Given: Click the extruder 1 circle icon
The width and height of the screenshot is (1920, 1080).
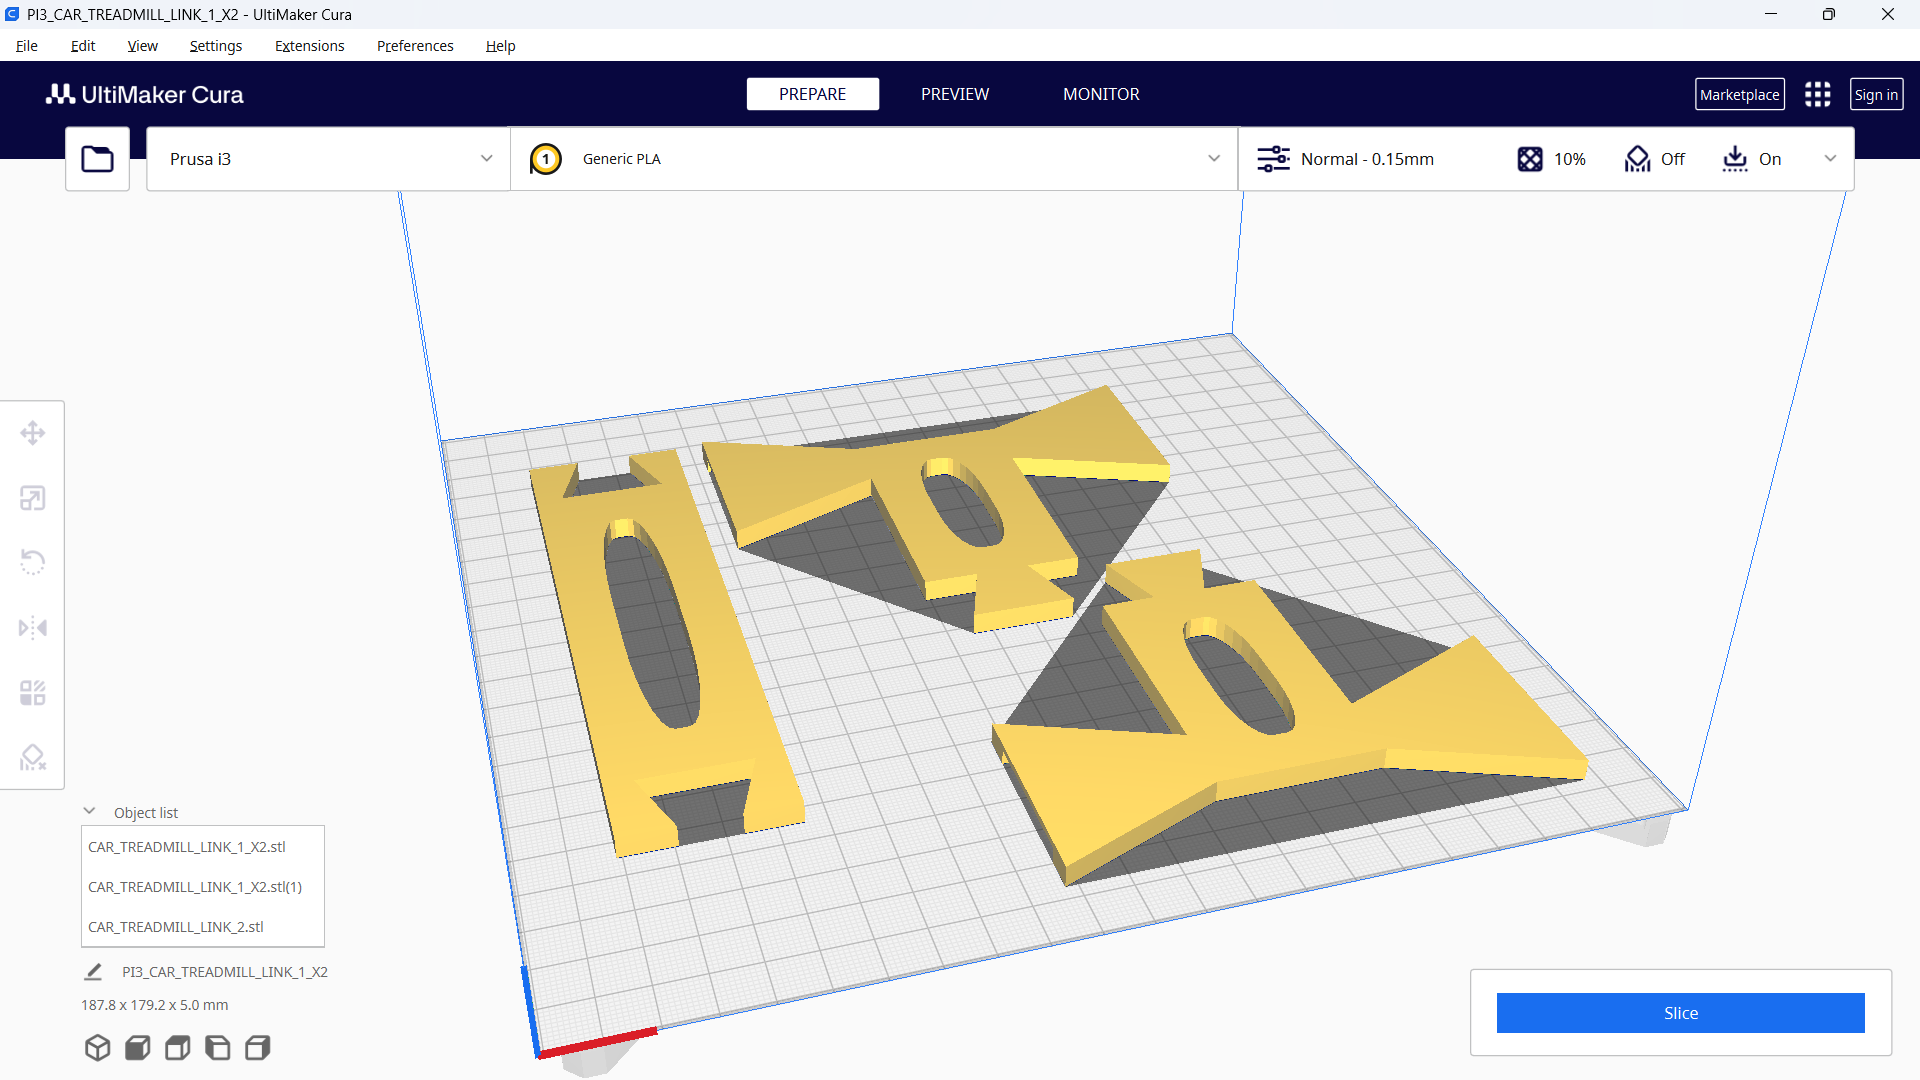Looking at the screenshot, I should [546, 159].
